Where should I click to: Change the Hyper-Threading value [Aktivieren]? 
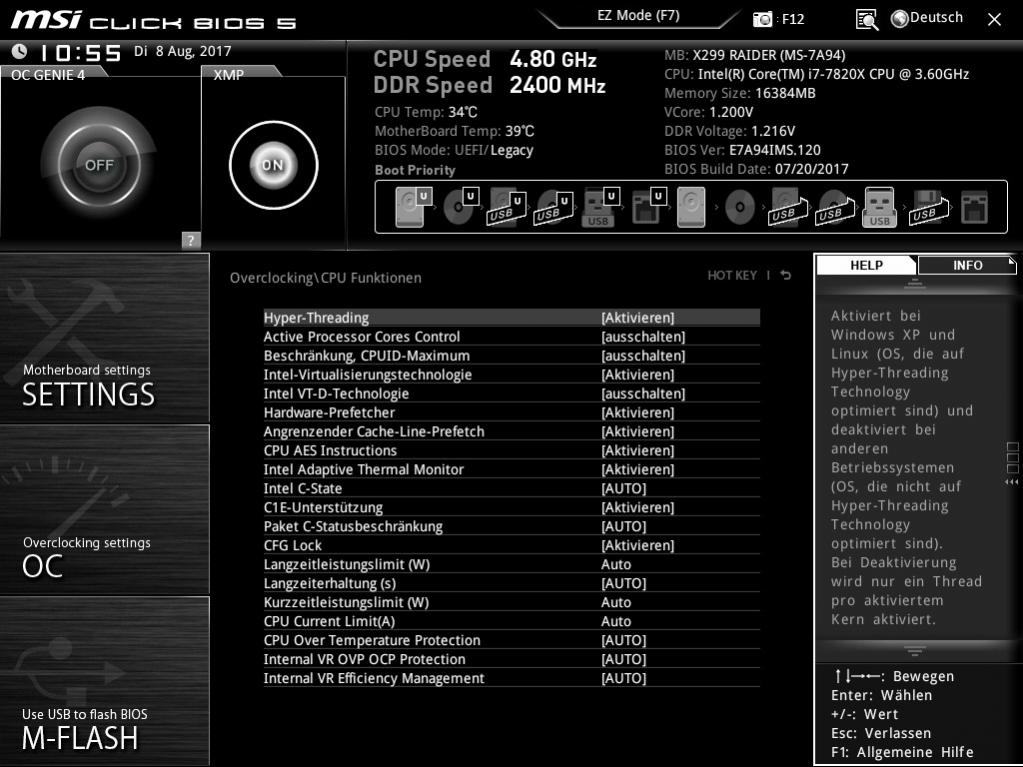coord(638,318)
